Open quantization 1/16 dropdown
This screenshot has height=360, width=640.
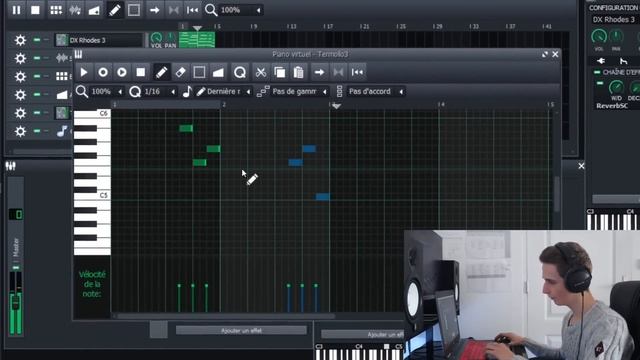click(159, 91)
